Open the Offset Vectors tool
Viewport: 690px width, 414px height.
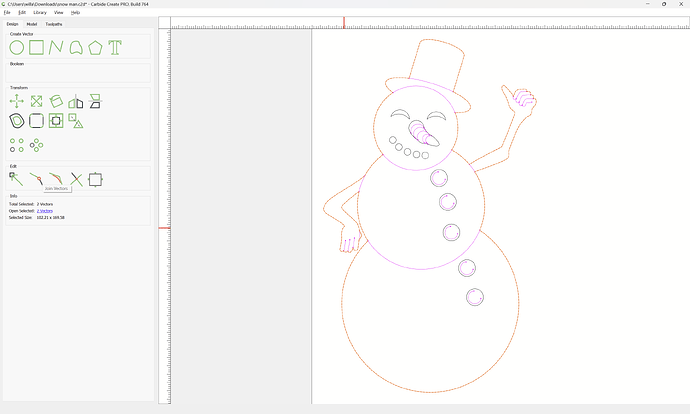tap(17, 121)
